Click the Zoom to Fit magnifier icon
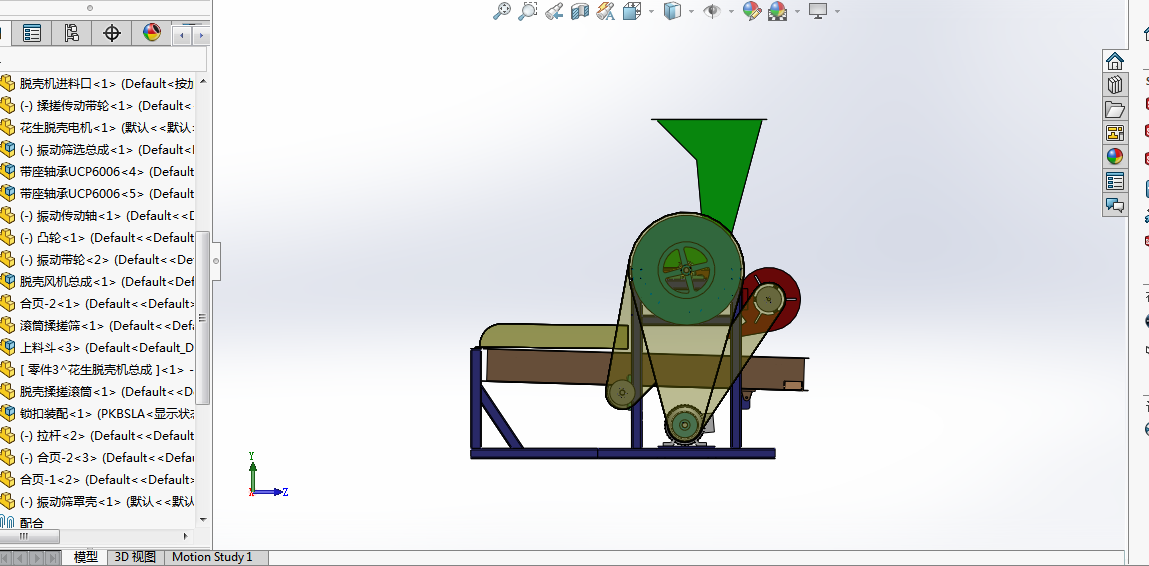 [x=502, y=11]
